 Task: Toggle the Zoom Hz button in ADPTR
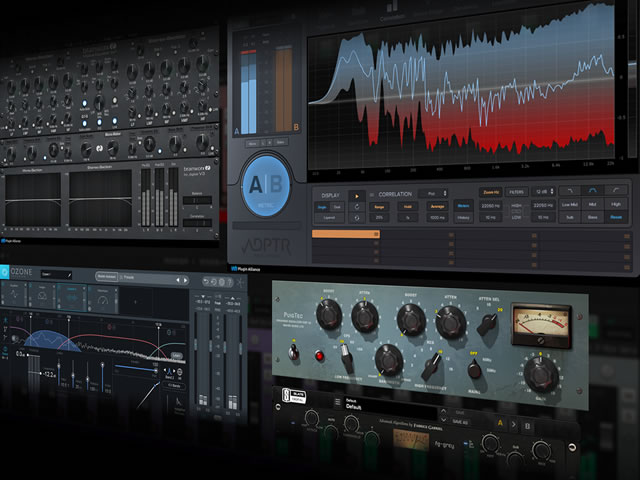coord(491,192)
